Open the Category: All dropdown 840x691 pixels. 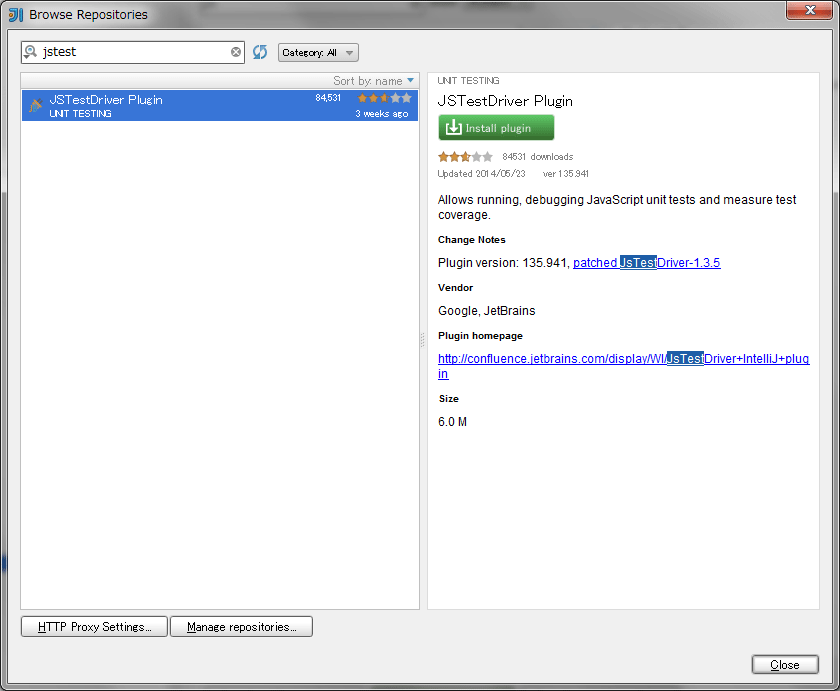click(x=318, y=52)
